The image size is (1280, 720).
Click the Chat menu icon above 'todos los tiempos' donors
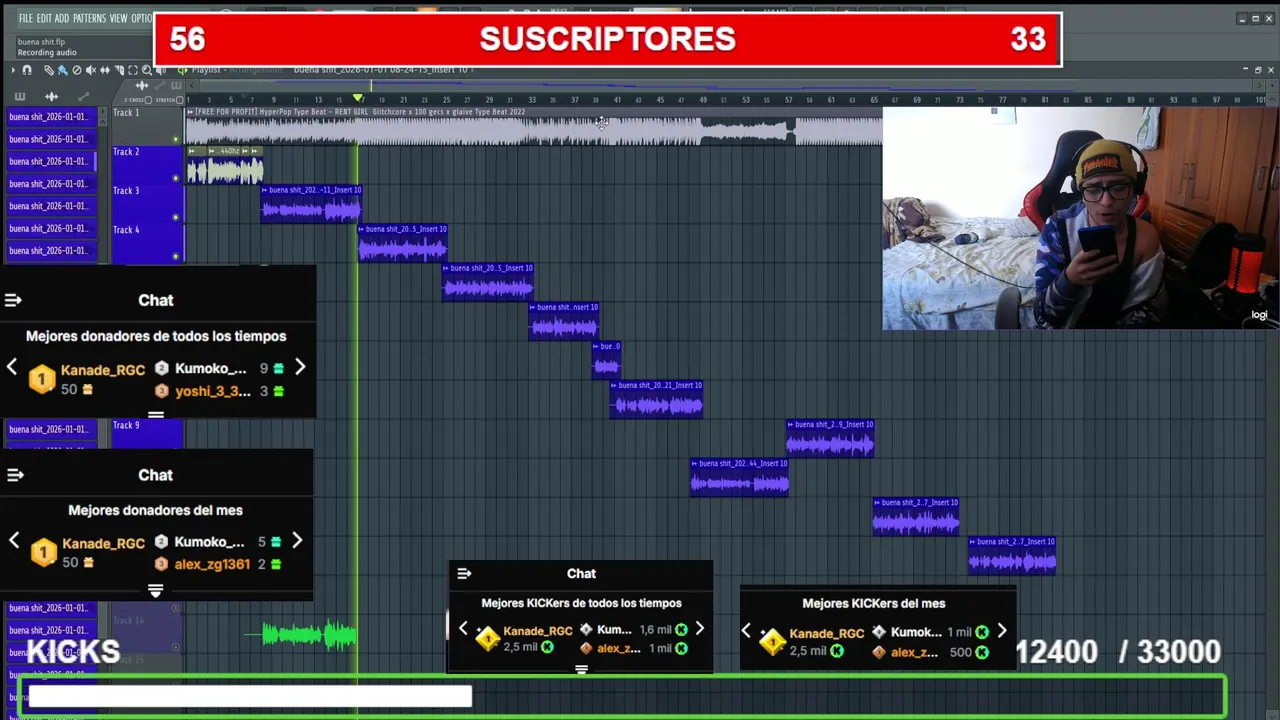coord(13,300)
